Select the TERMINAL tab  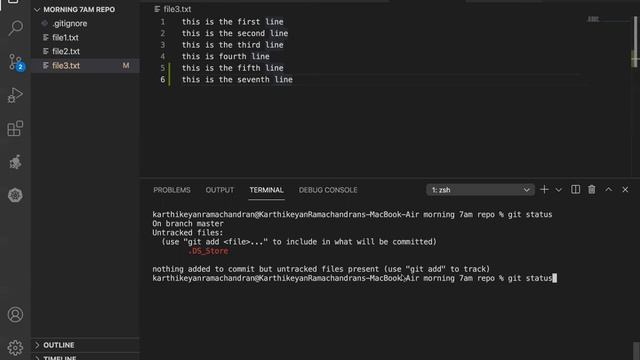coord(267,190)
